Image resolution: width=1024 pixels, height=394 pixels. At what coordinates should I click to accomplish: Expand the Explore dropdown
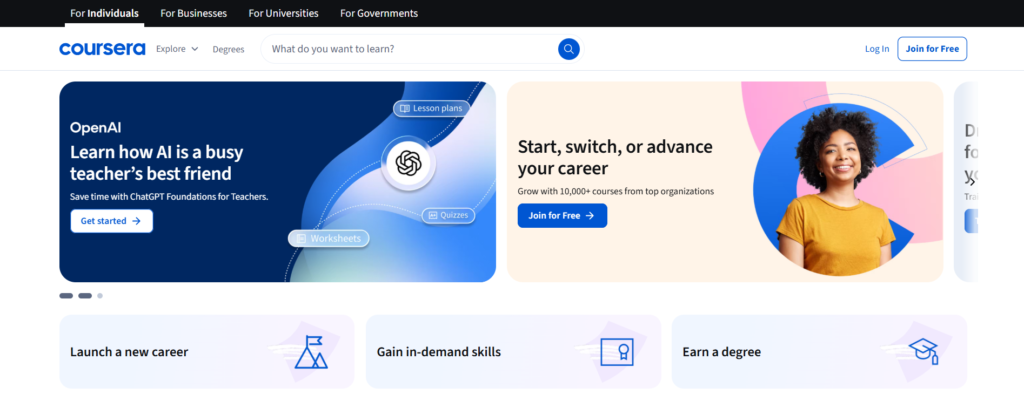coord(177,49)
